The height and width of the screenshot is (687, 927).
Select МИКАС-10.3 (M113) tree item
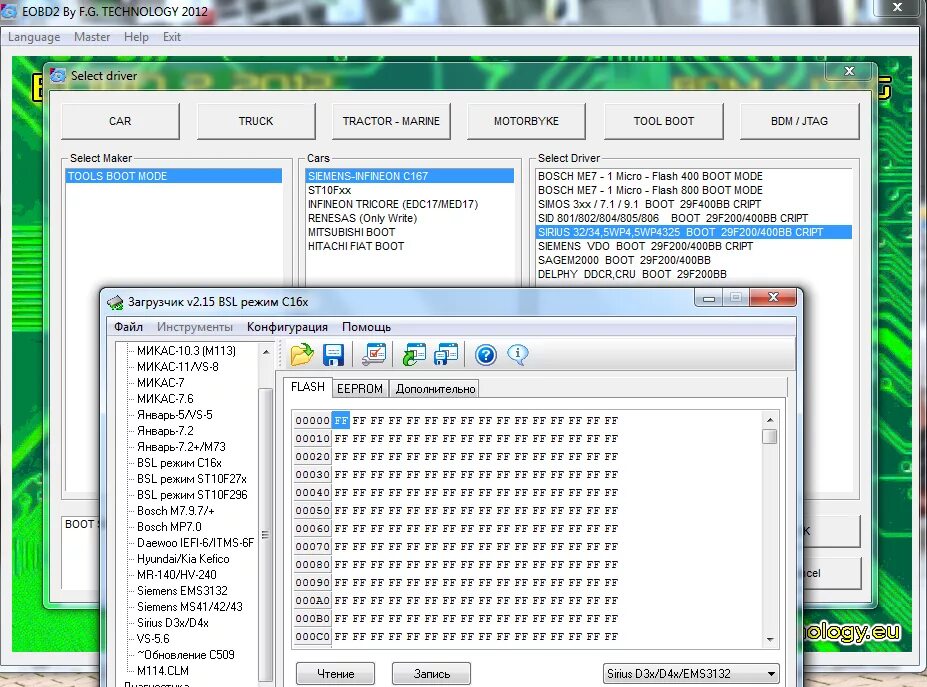coord(186,351)
